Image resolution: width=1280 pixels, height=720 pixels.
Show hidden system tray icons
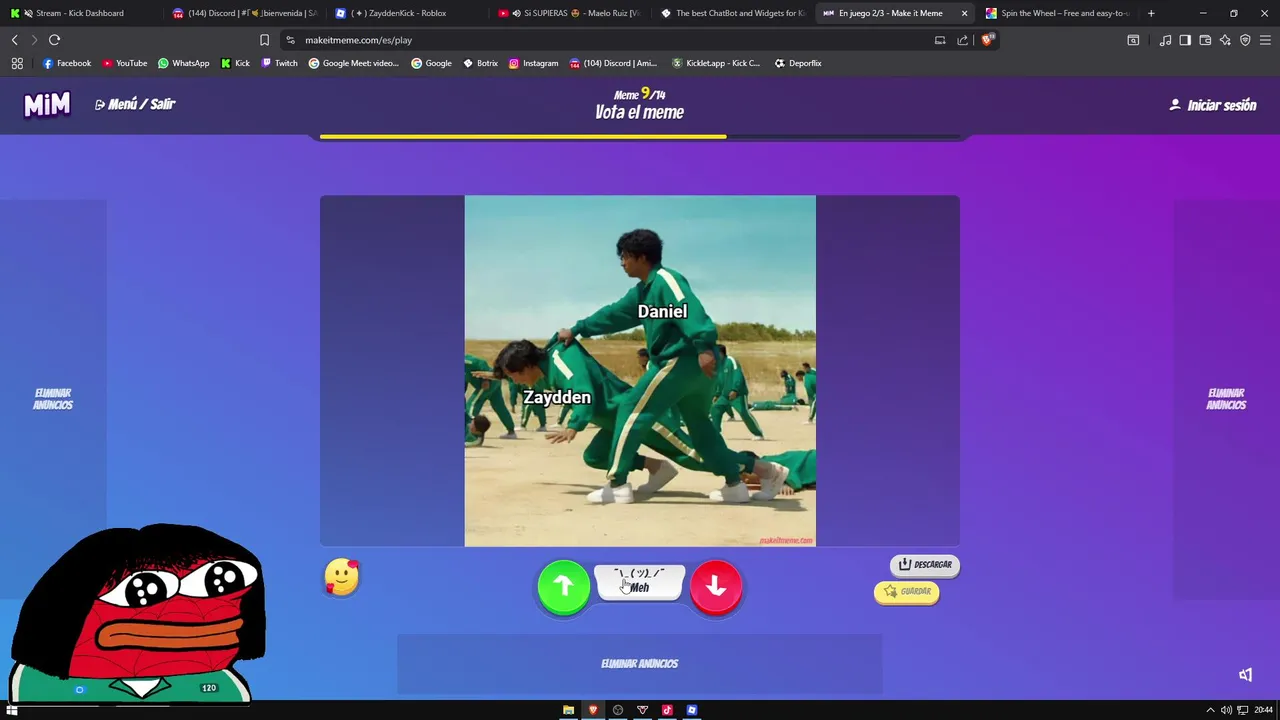tap(1210, 710)
